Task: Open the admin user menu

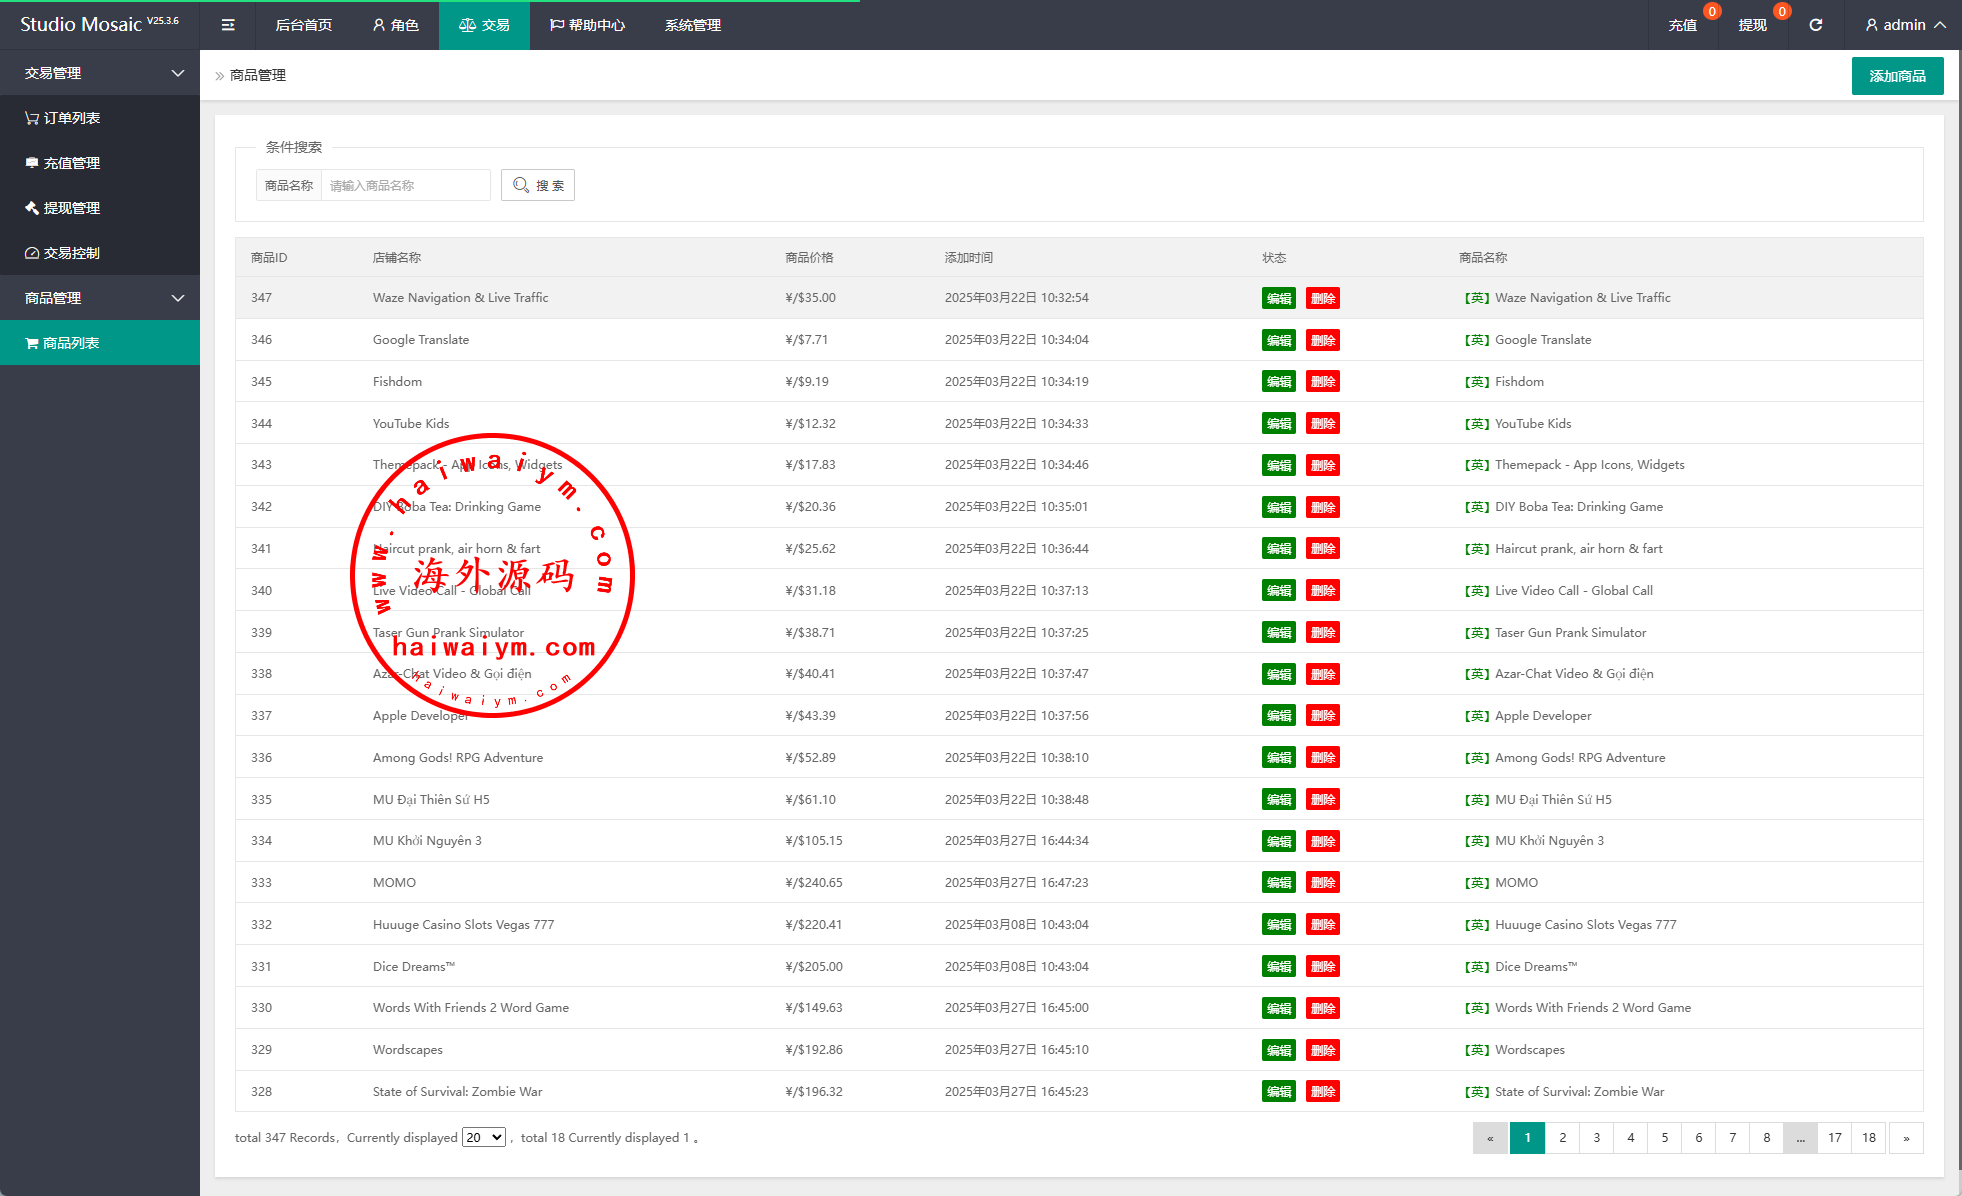Action: (x=1904, y=25)
